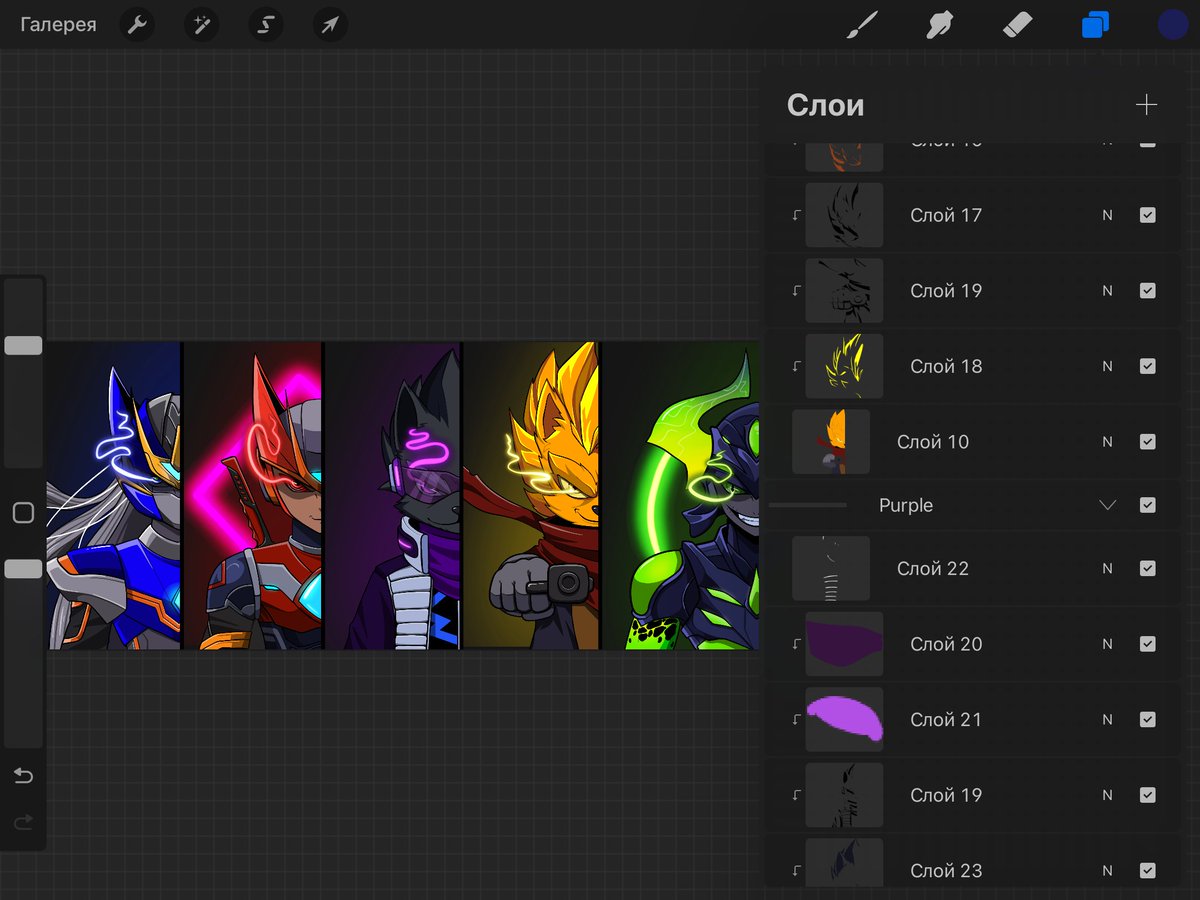The image size is (1200, 900).
Task: Toggle visibility of Слой 17
Action: [x=1147, y=215]
